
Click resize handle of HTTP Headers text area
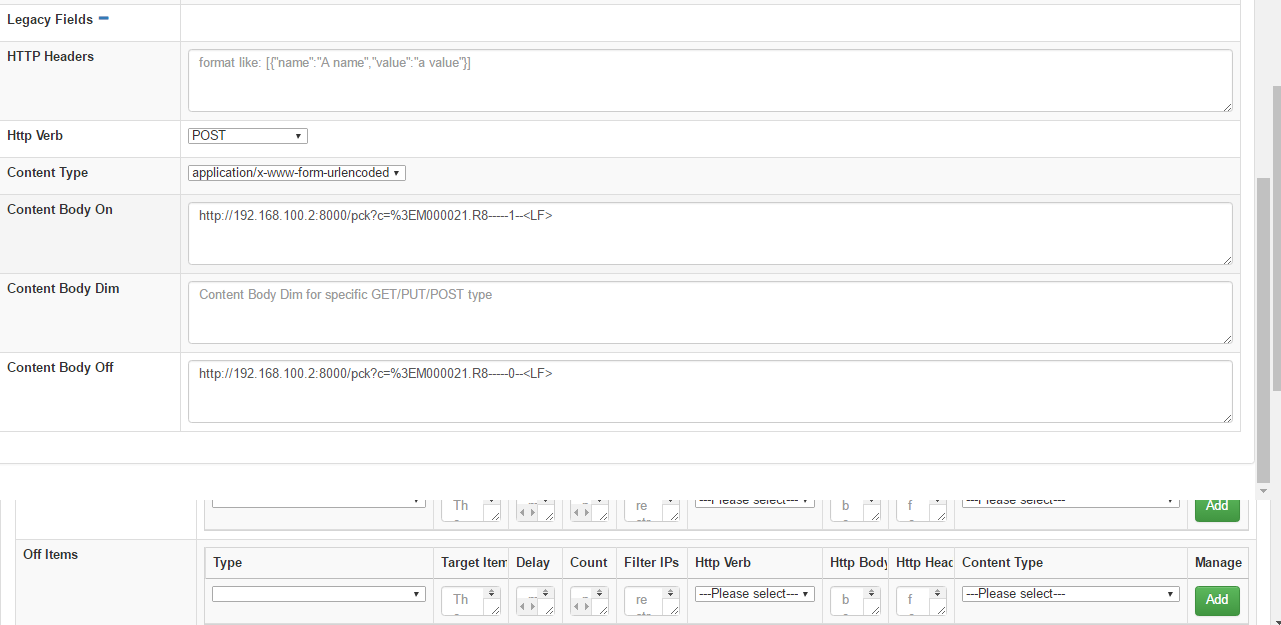(x=1226, y=105)
